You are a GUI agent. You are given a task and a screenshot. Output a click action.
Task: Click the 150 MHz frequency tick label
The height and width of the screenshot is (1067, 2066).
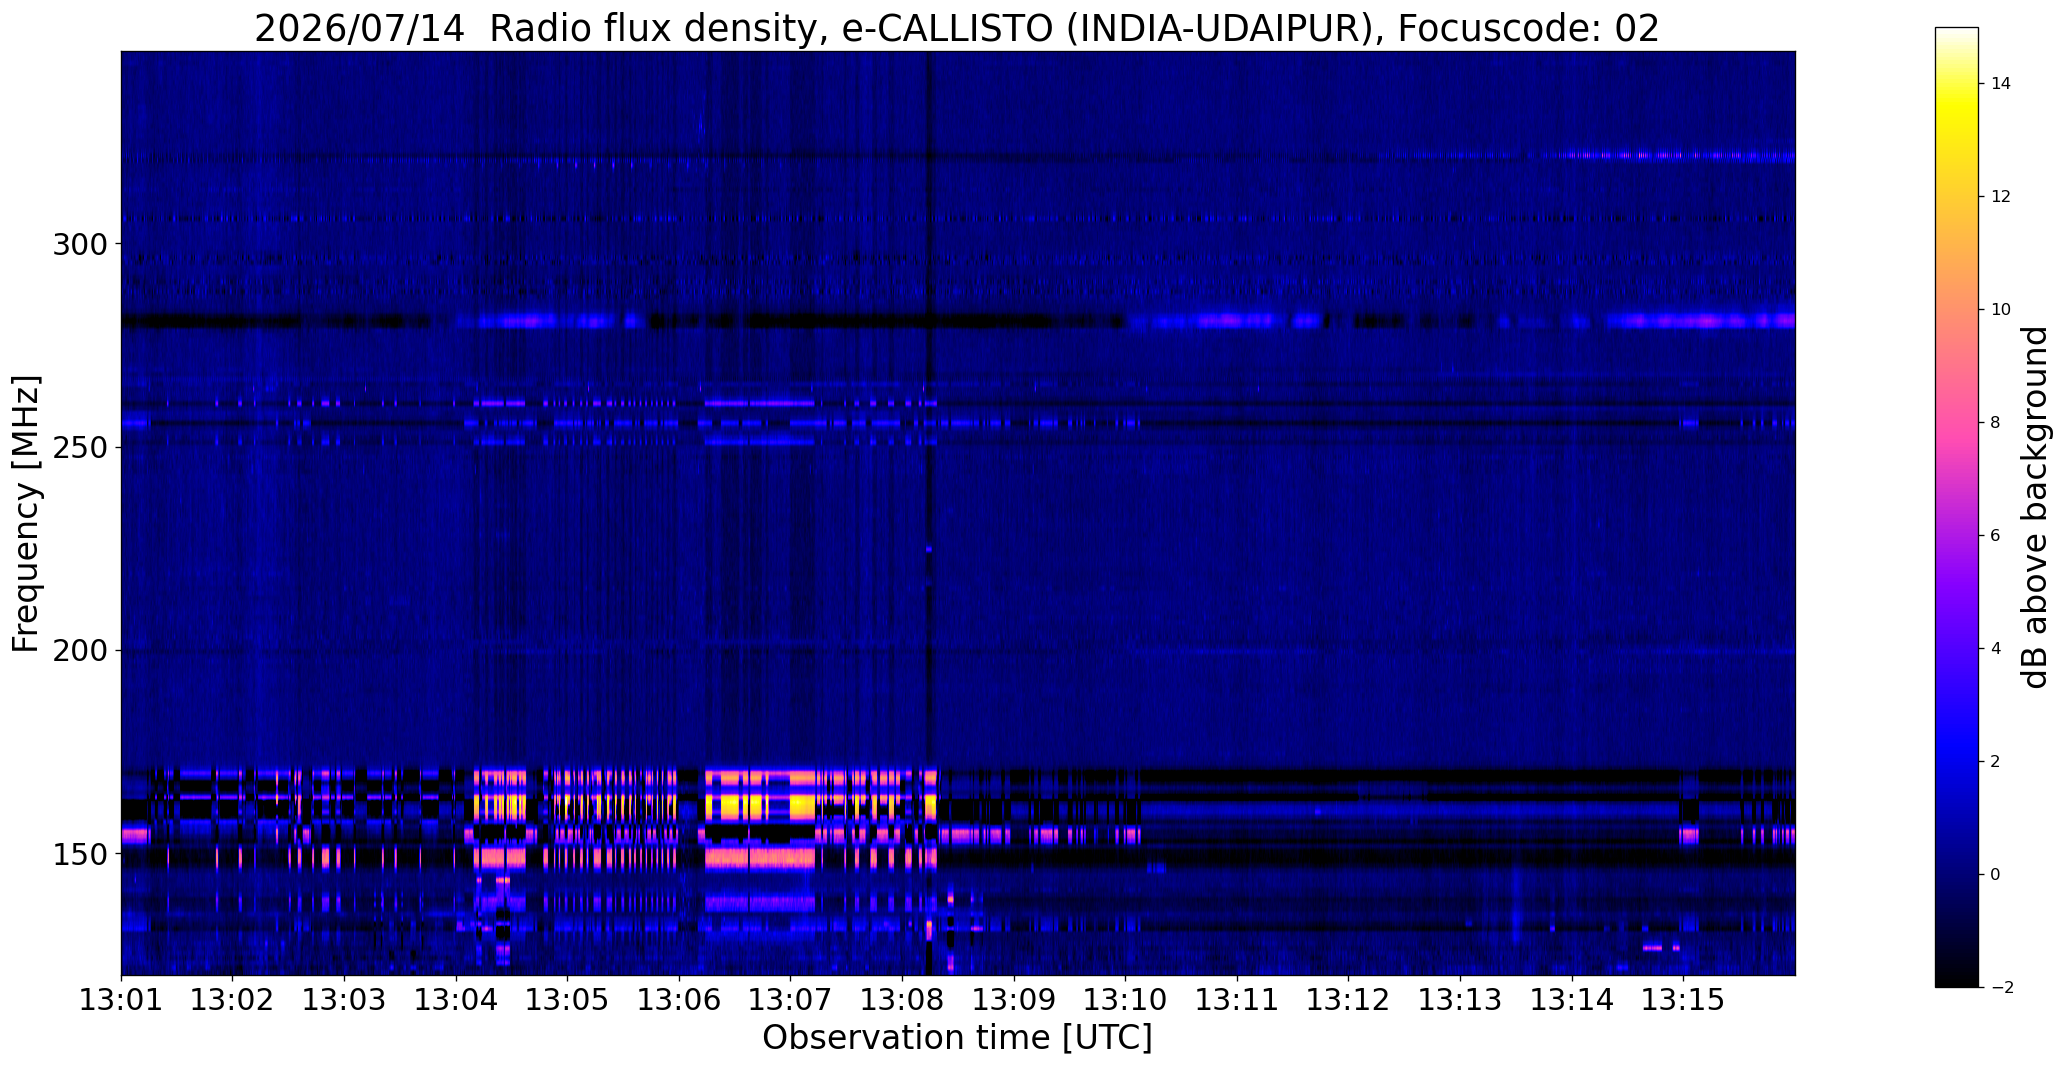[78, 853]
